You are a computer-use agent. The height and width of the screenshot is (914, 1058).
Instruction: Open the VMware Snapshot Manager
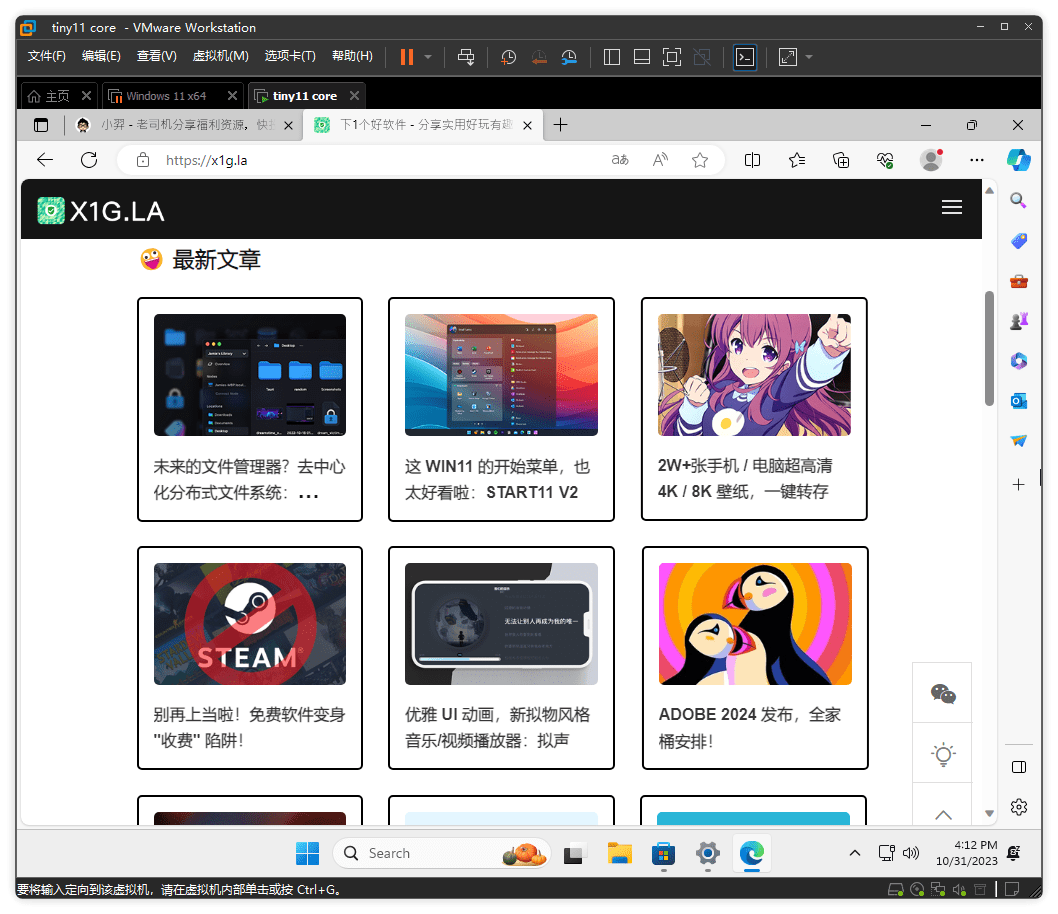(570, 57)
